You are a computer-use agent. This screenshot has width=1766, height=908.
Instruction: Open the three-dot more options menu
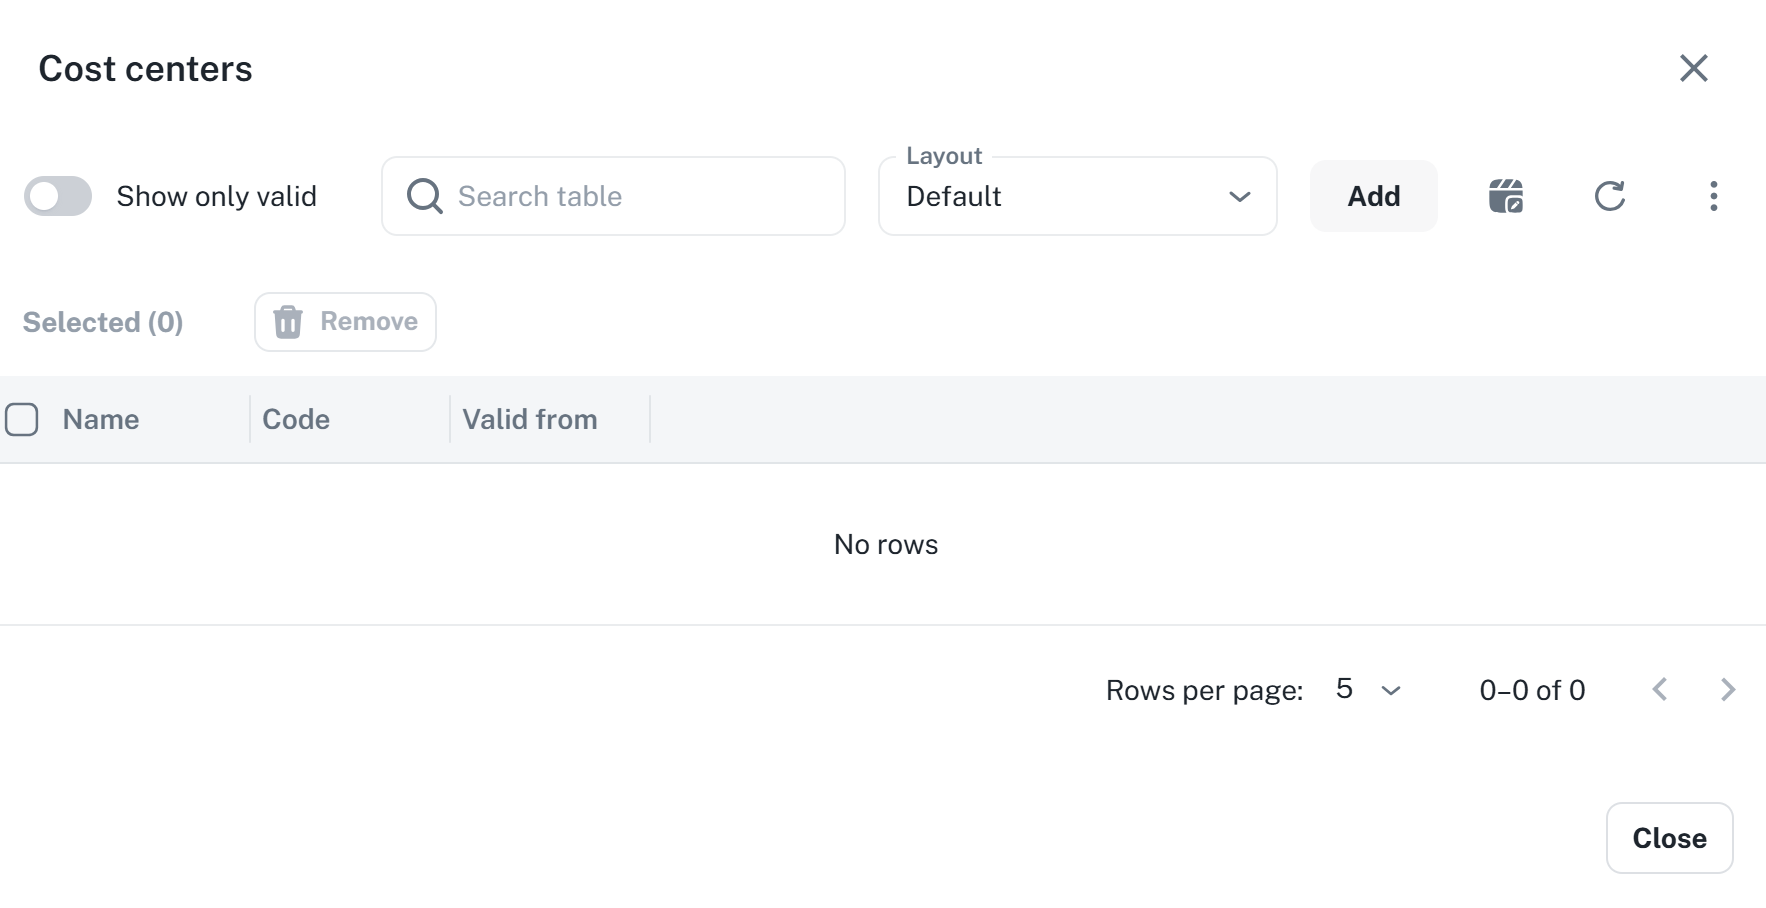point(1713,196)
